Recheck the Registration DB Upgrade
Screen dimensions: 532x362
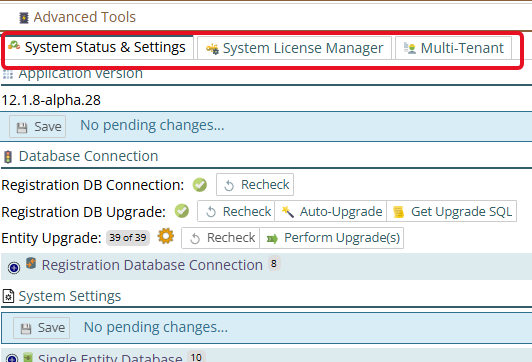click(236, 211)
